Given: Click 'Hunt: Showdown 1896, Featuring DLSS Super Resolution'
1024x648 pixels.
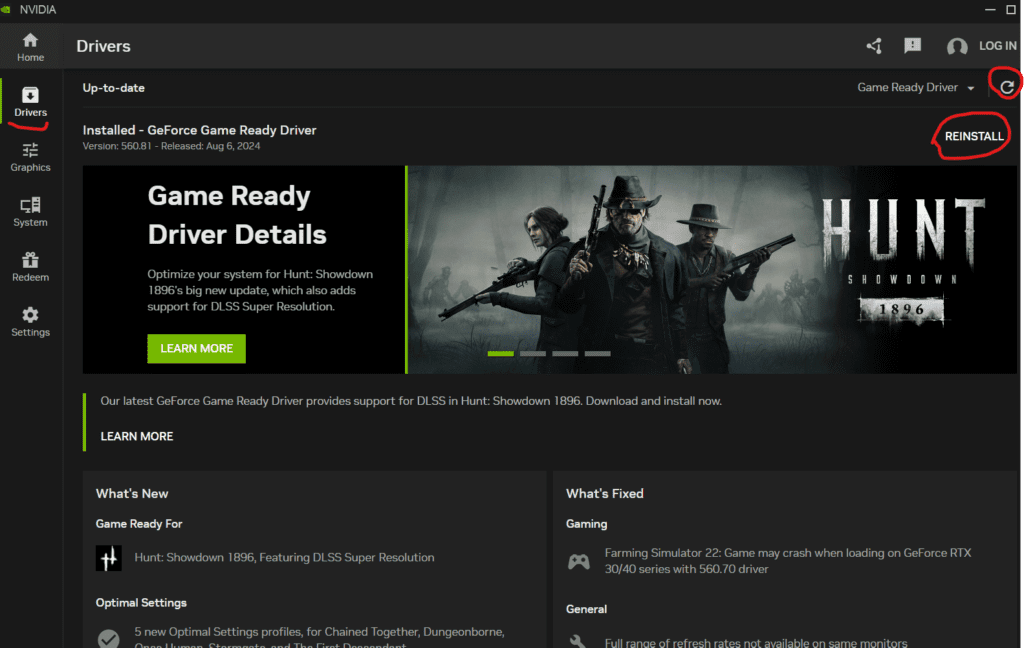Looking at the screenshot, I should [284, 557].
